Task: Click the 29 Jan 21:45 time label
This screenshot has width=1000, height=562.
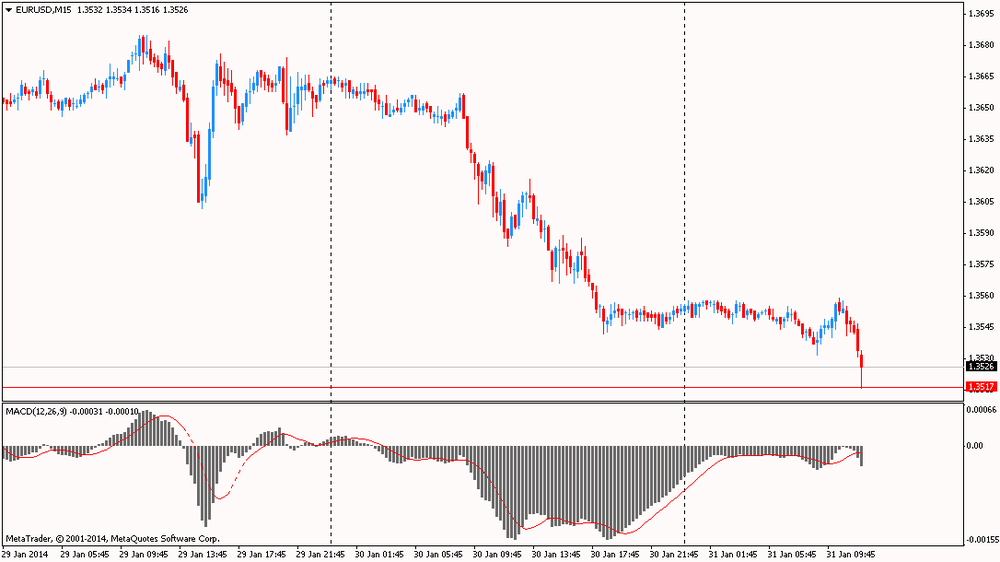Action: tap(319, 554)
